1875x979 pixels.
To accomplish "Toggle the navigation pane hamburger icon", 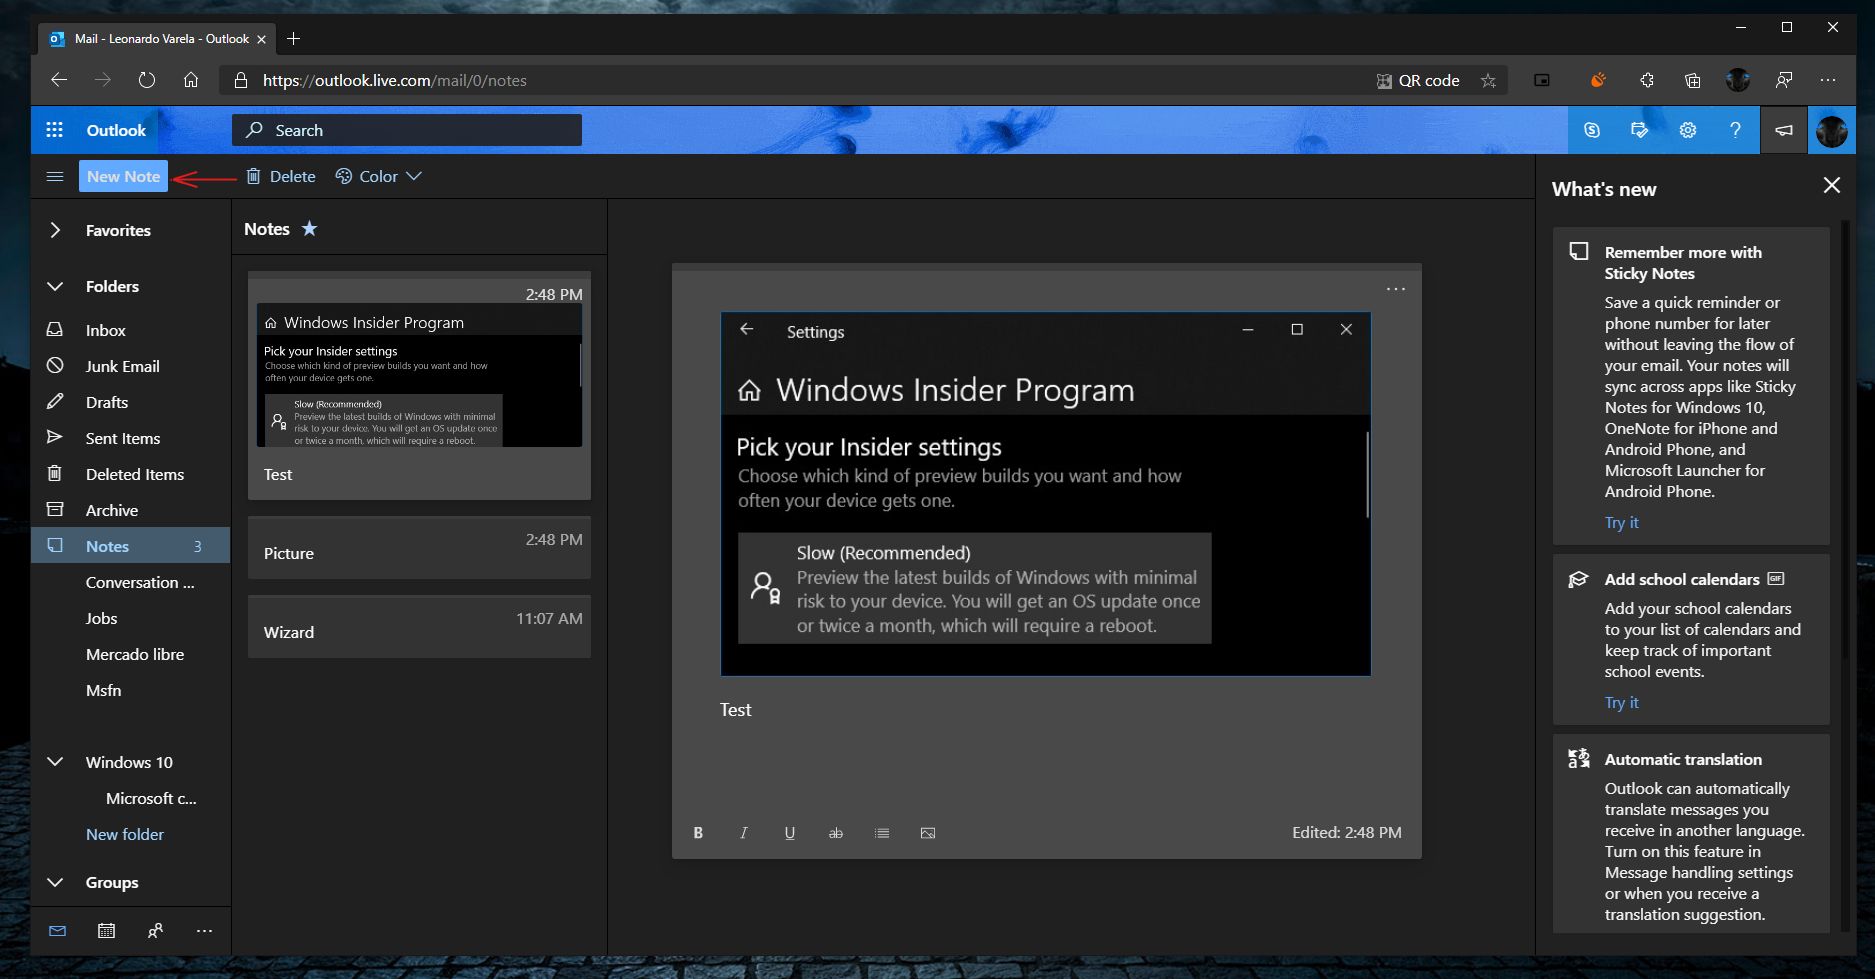I will (x=55, y=176).
